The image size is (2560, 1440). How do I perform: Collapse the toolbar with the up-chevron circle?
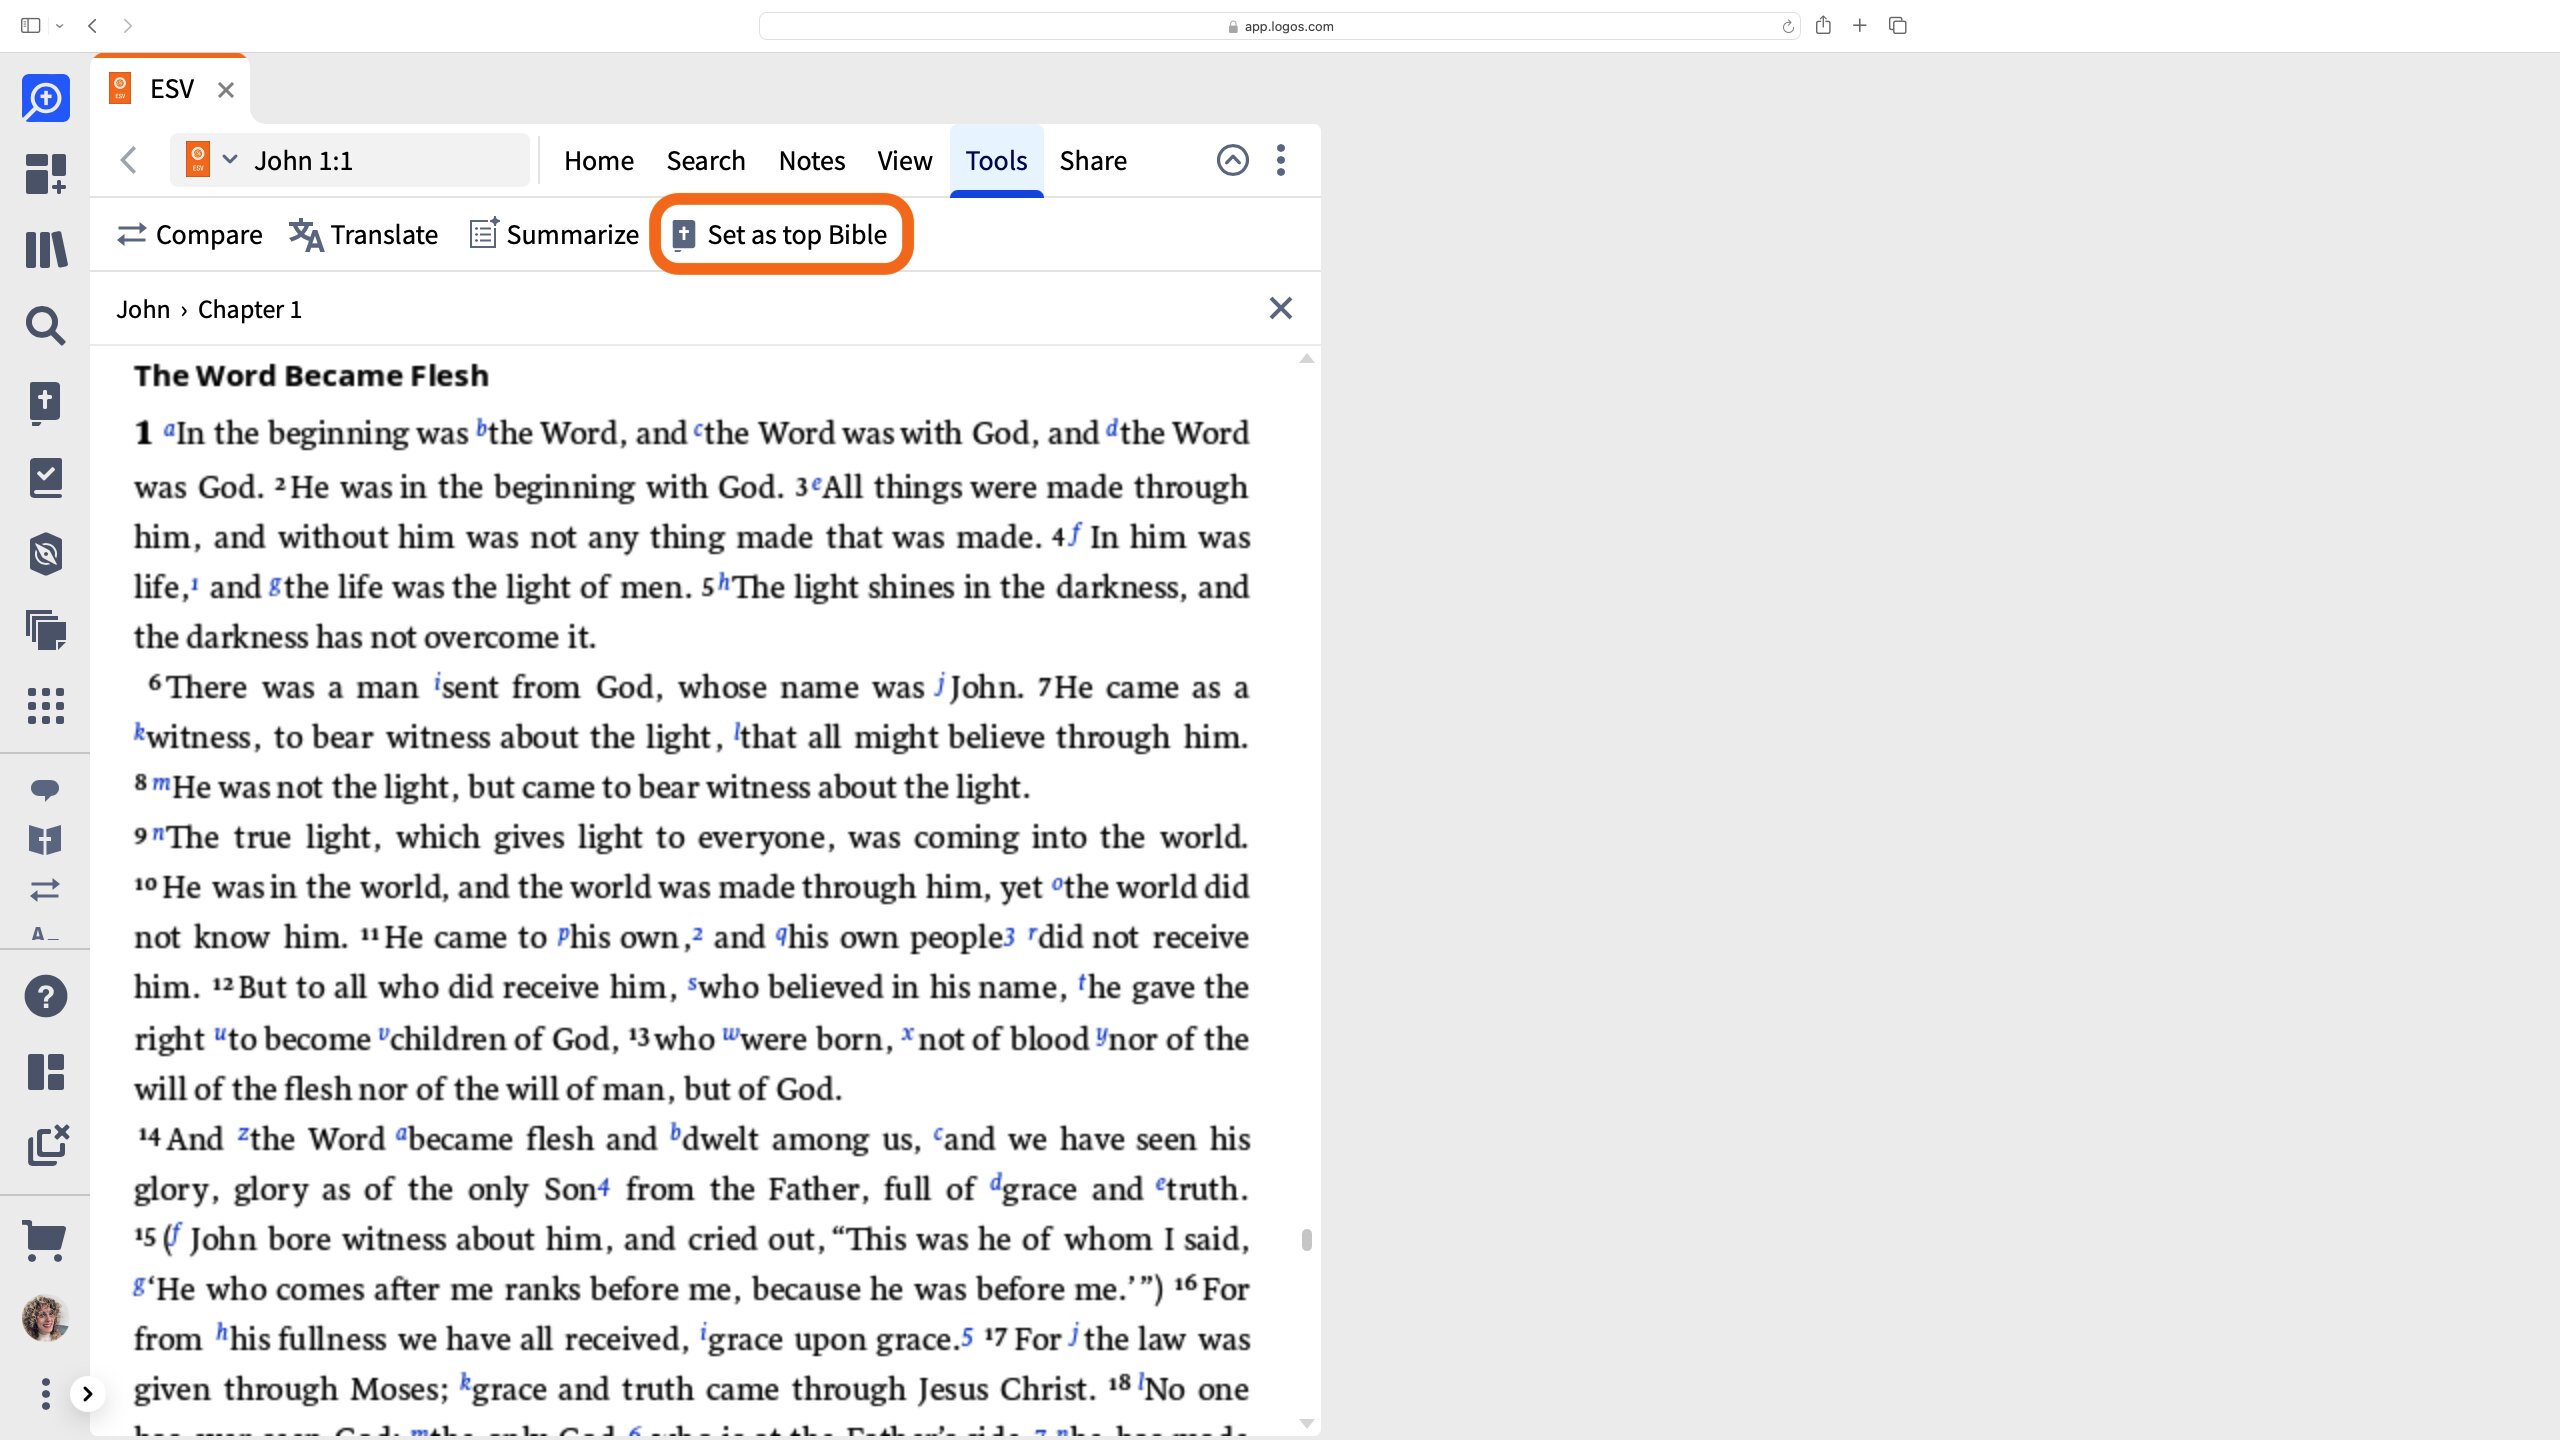(x=1232, y=160)
